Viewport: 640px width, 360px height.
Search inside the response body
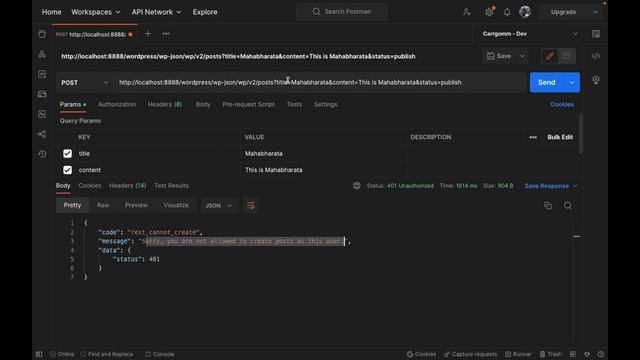pyautogui.click(x=568, y=206)
